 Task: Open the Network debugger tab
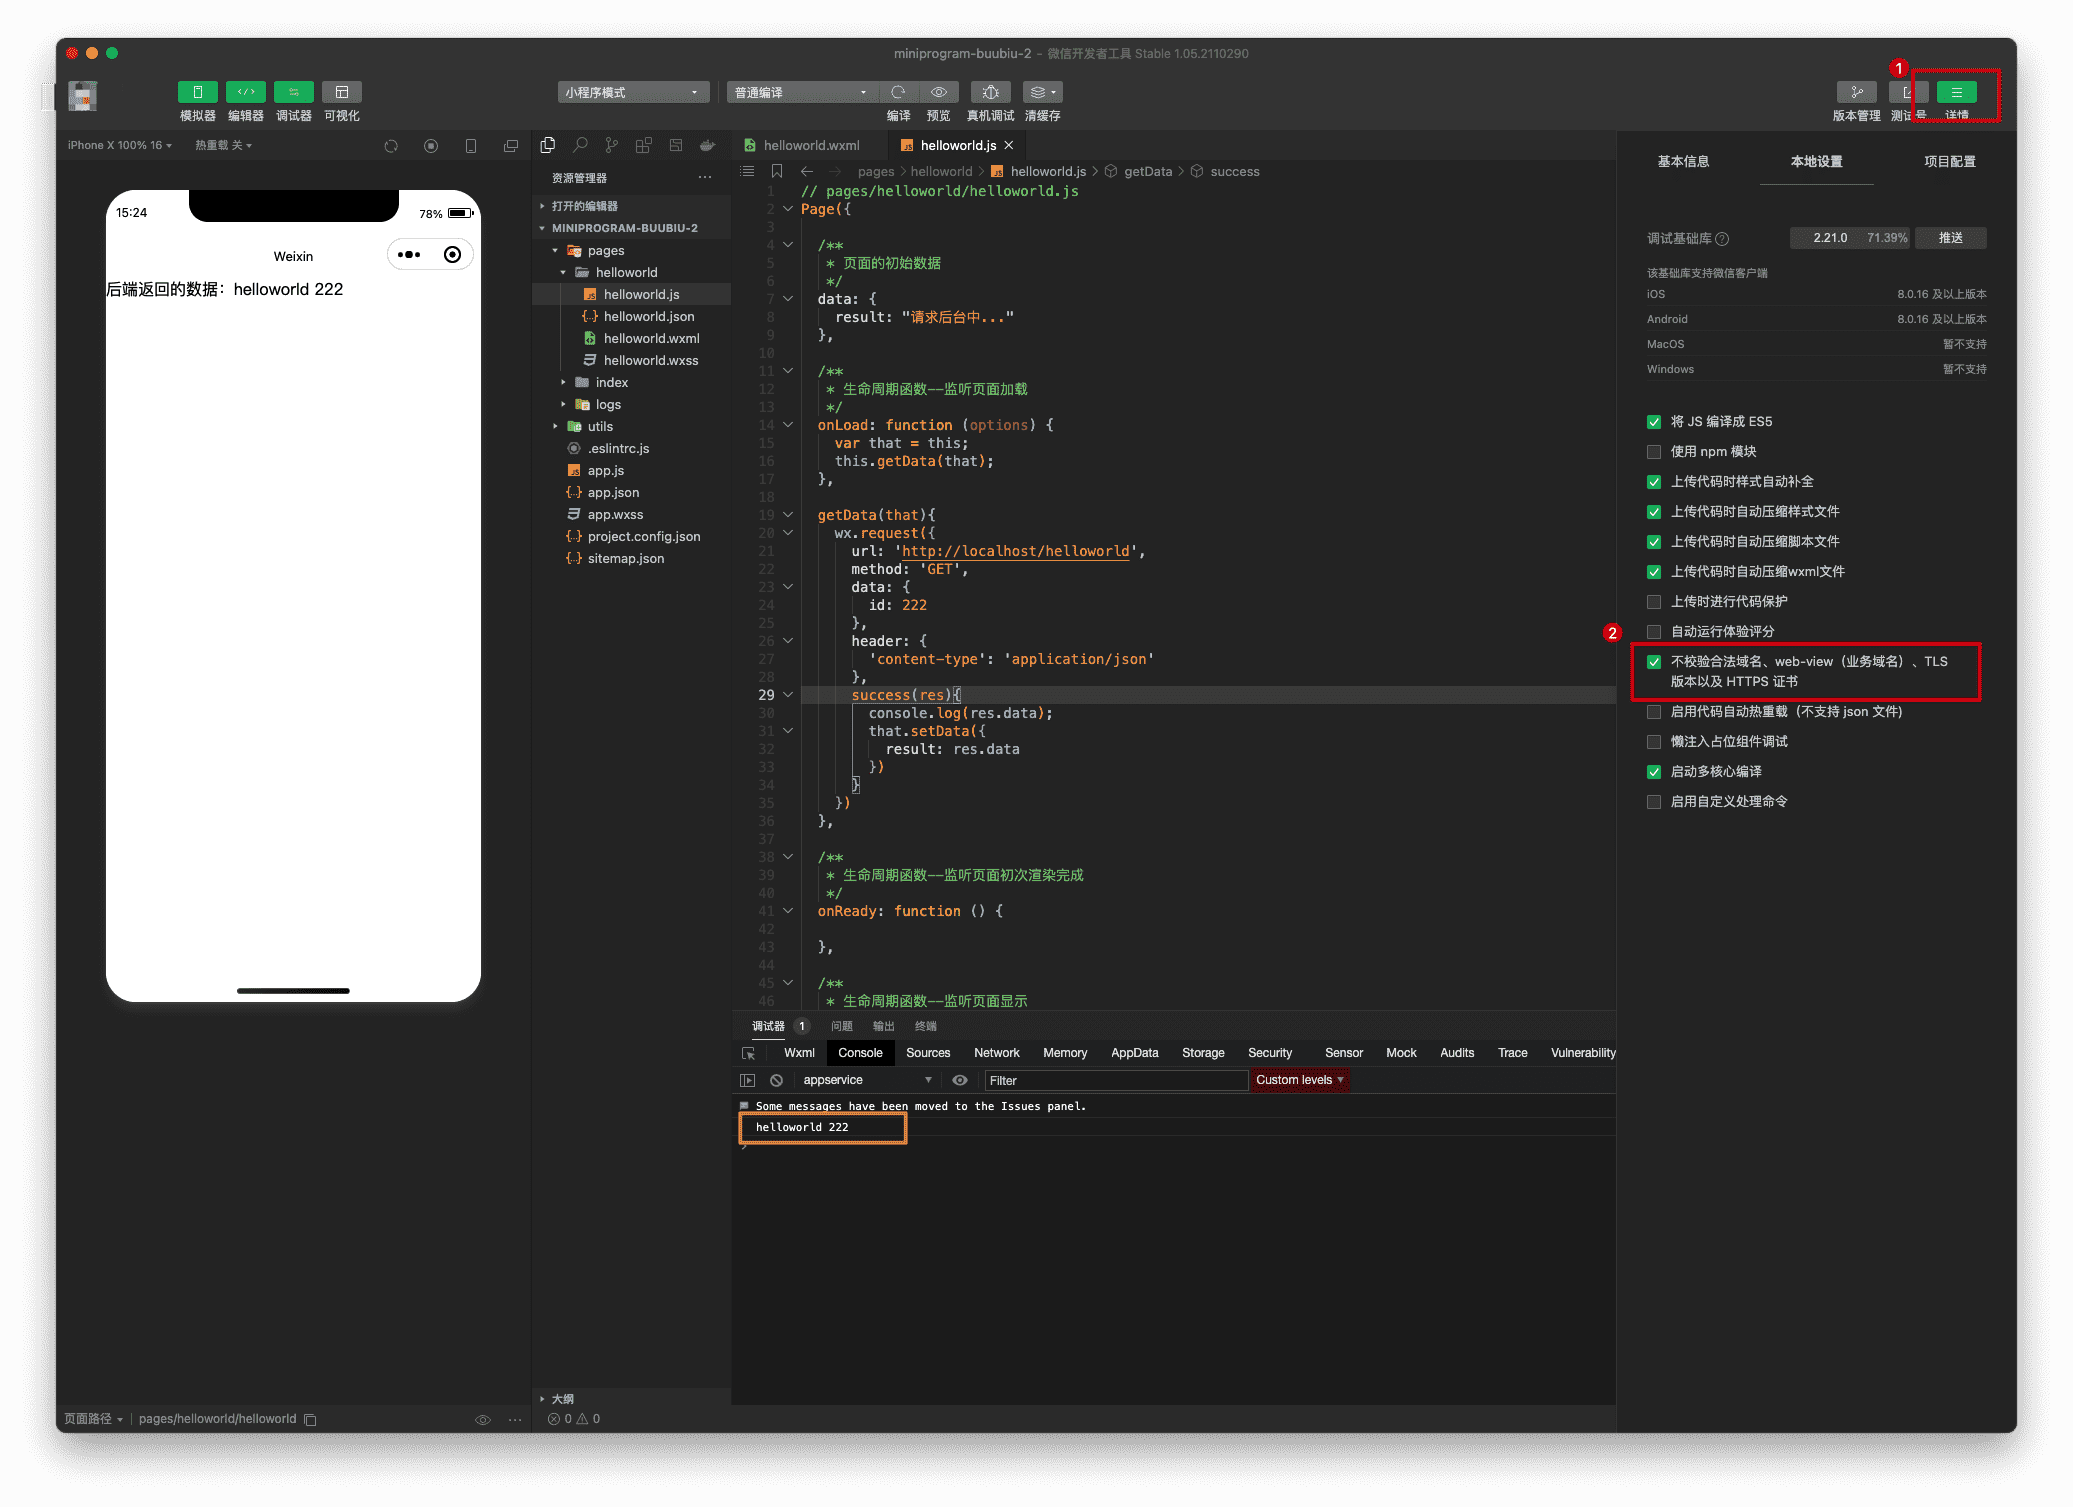(x=996, y=1053)
